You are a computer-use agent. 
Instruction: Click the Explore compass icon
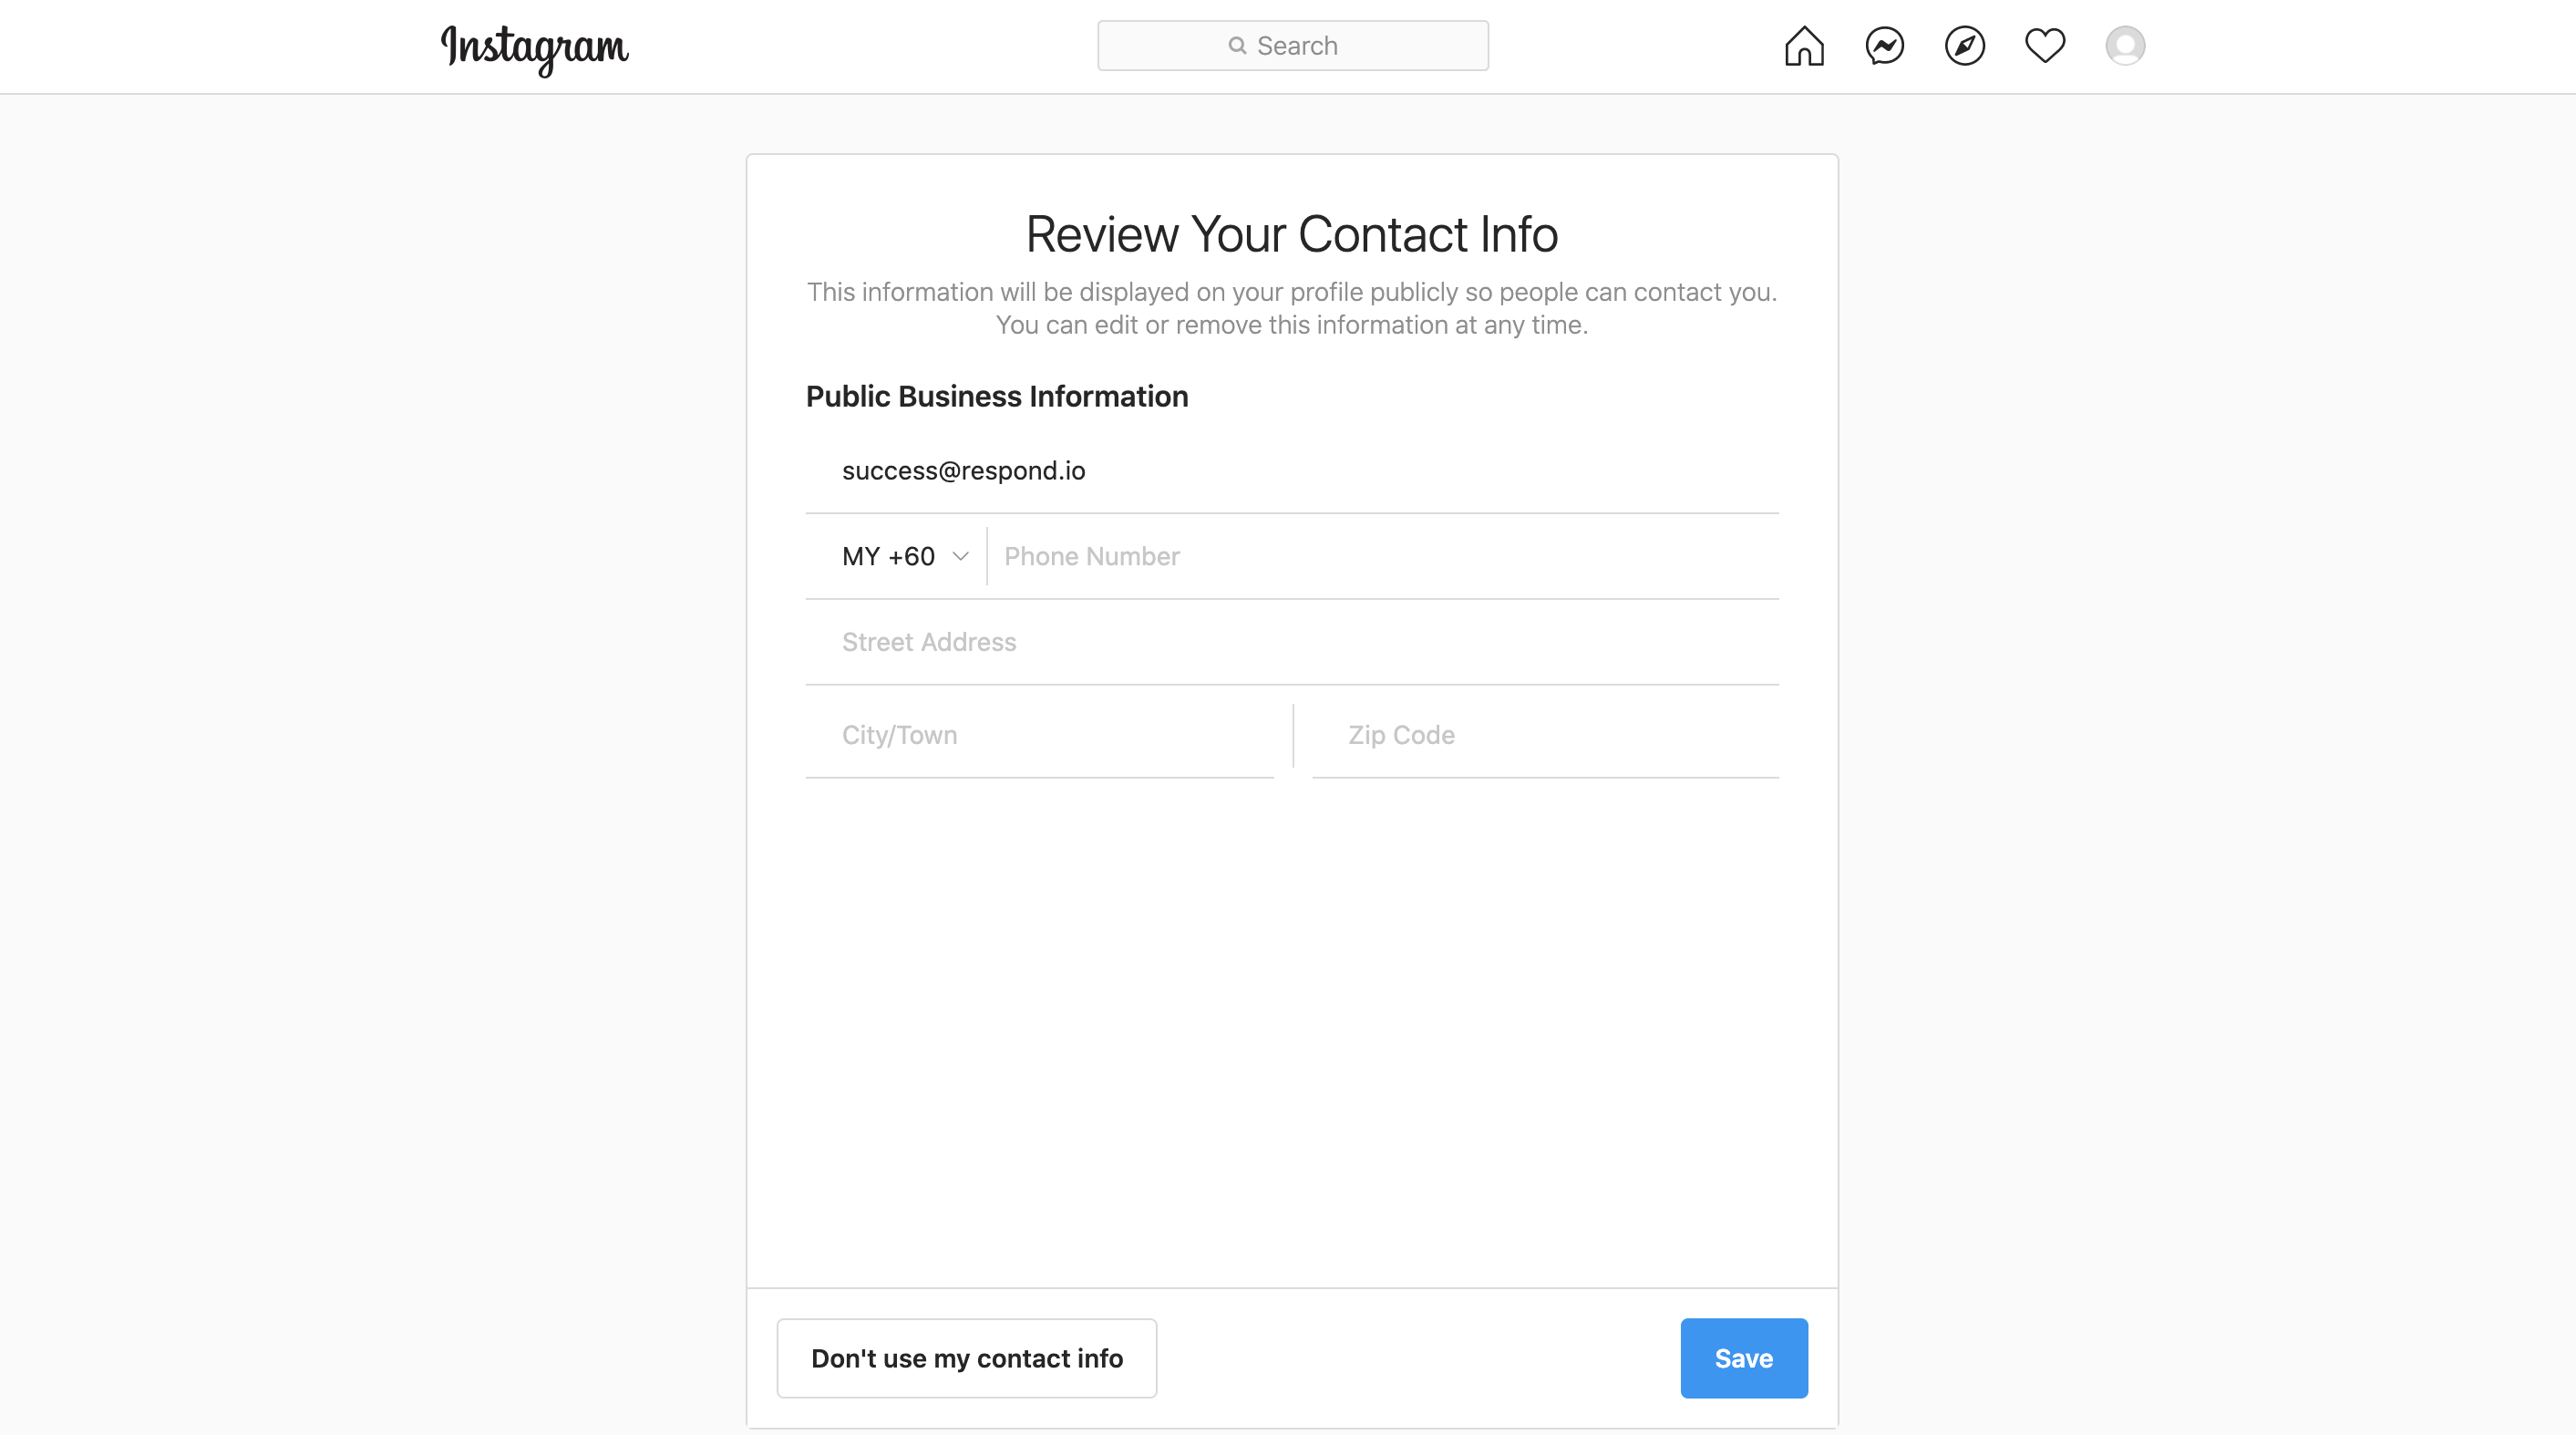tap(1964, 46)
